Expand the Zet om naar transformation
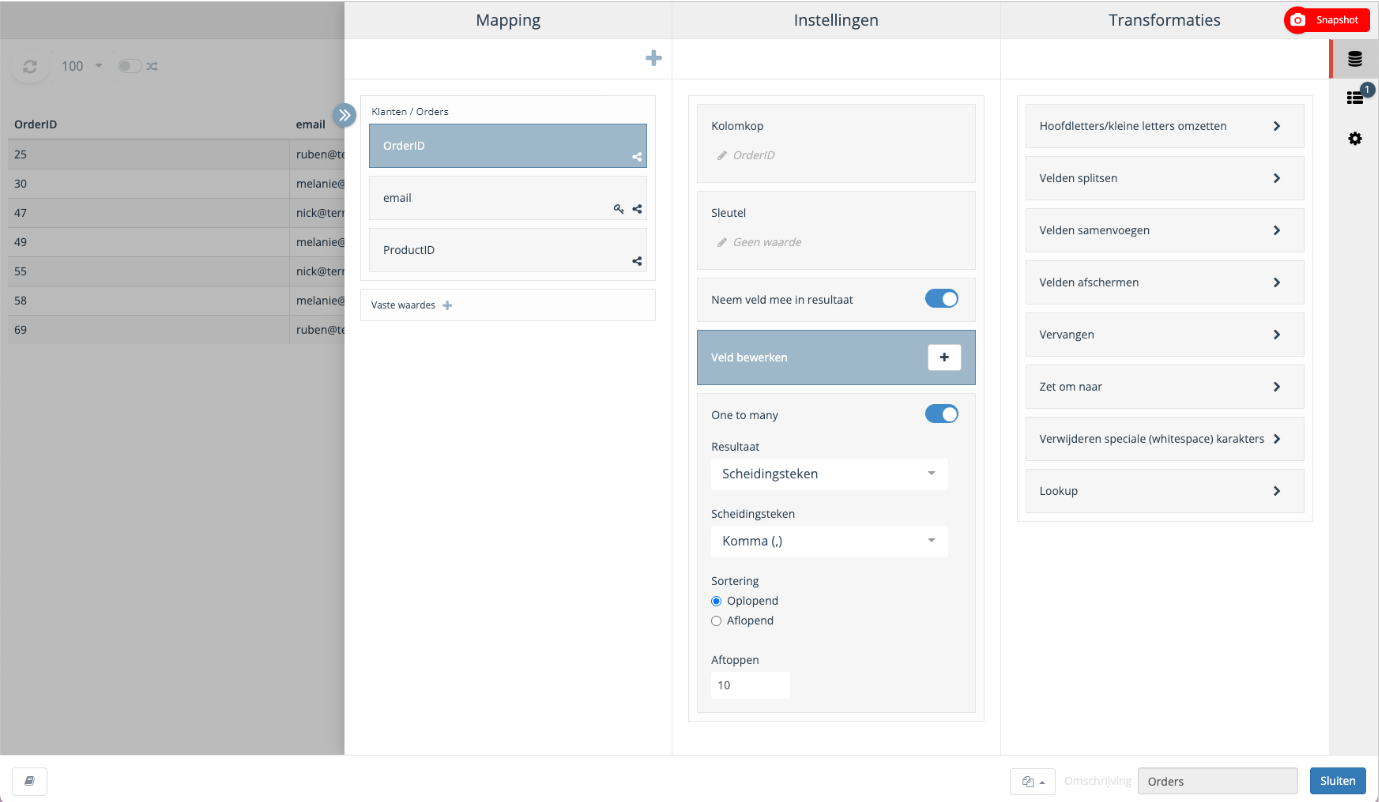 tap(1165, 386)
